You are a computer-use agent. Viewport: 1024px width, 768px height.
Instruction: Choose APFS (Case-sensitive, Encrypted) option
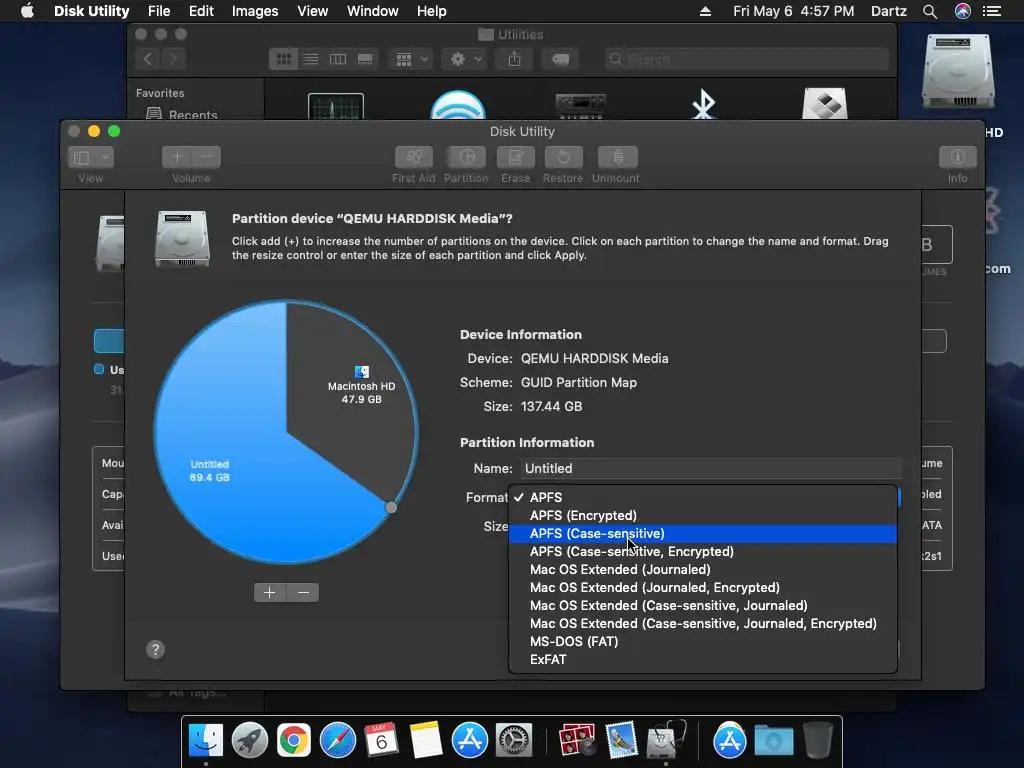click(703, 551)
